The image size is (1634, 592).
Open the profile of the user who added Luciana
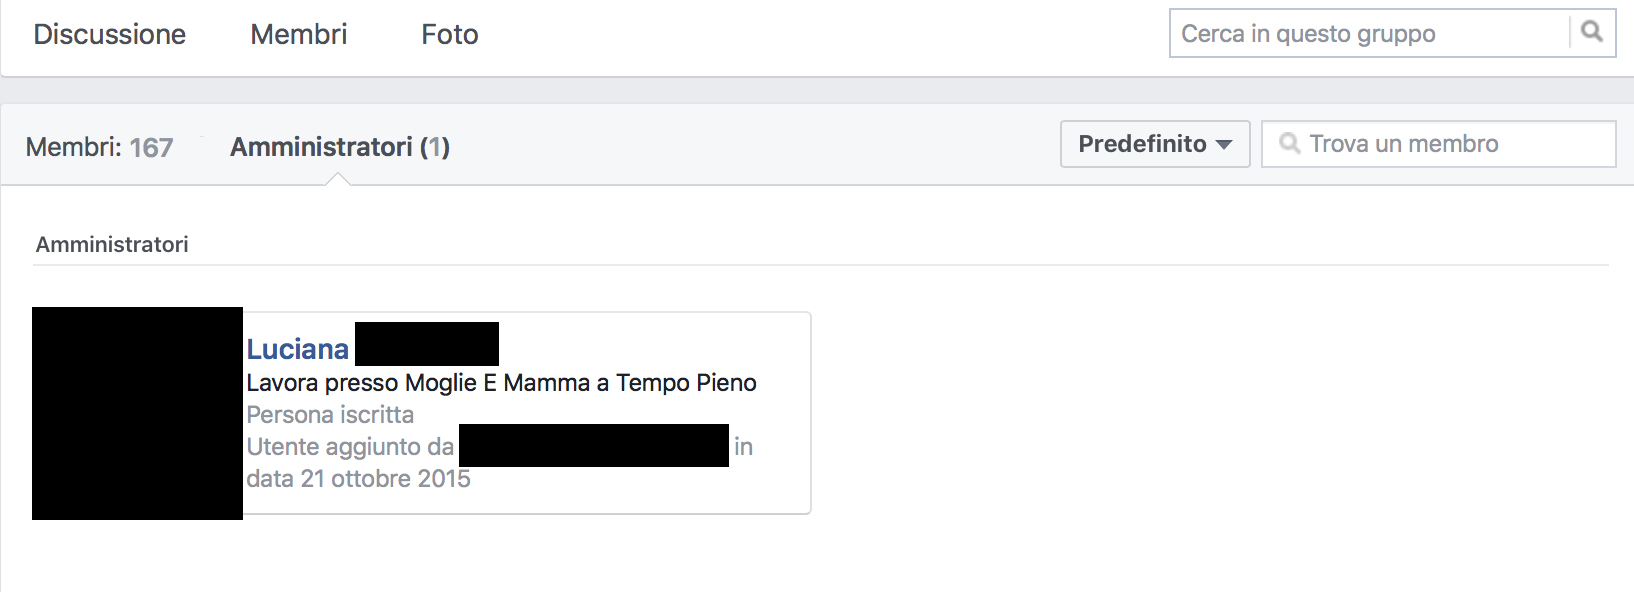(594, 445)
